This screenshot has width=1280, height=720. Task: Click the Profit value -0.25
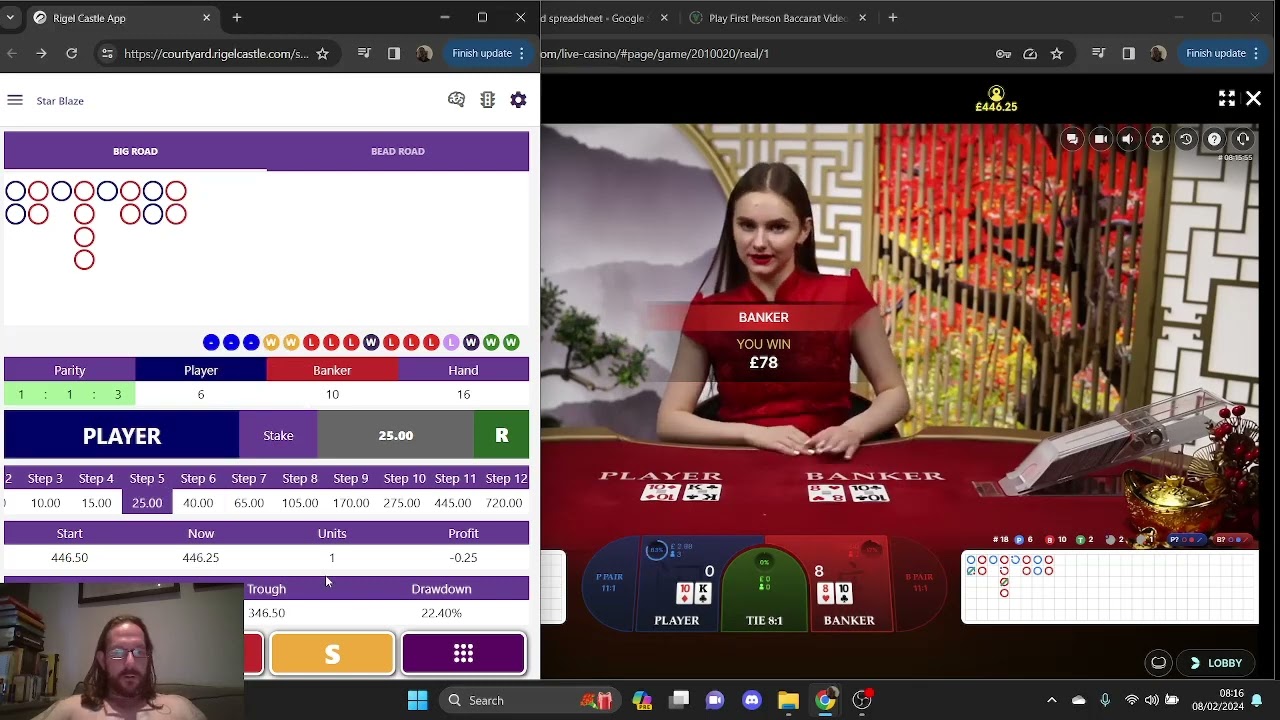(463, 557)
